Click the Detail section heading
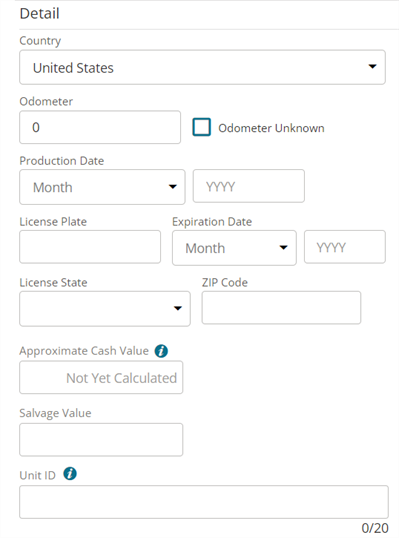This screenshot has width=399, height=538. 40,14
